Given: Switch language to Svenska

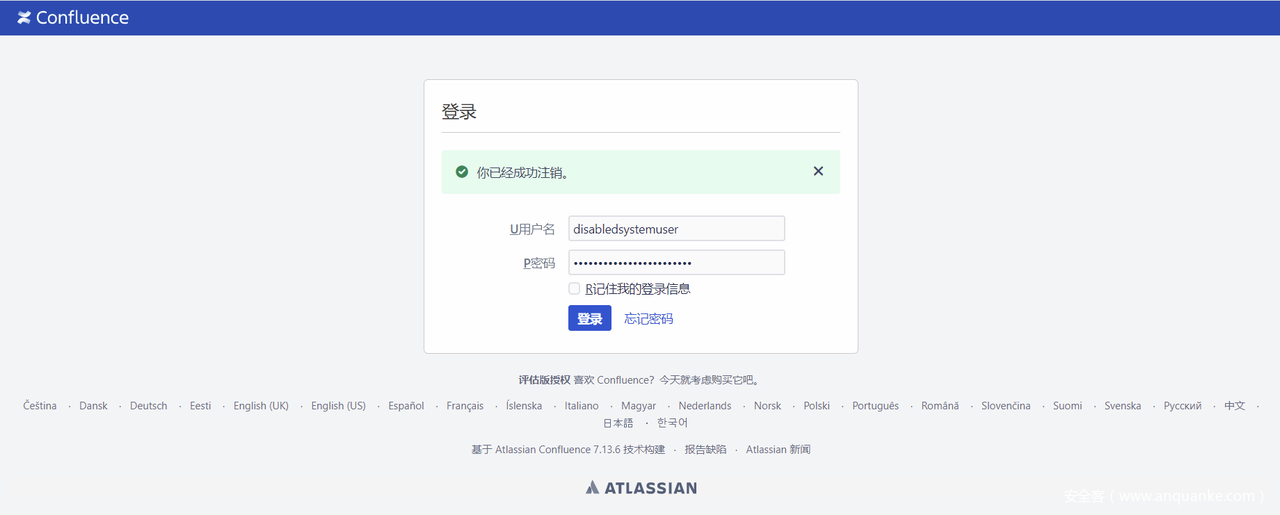Looking at the screenshot, I should (x=1123, y=406).
